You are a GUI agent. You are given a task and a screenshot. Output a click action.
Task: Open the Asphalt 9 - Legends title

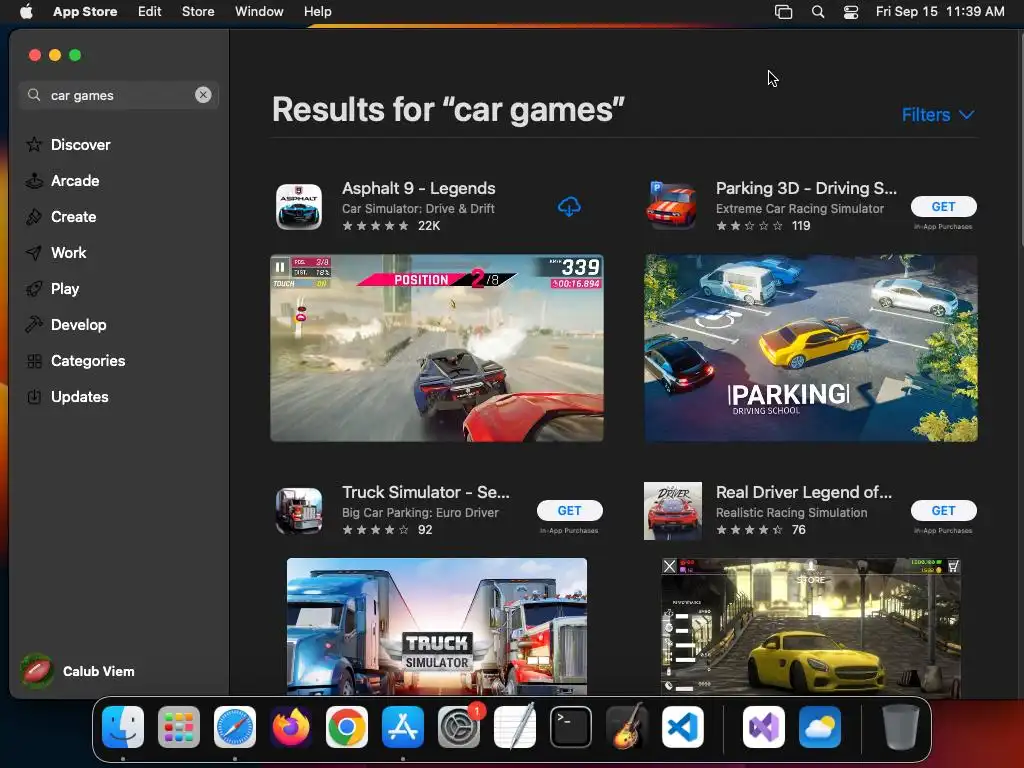419,188
